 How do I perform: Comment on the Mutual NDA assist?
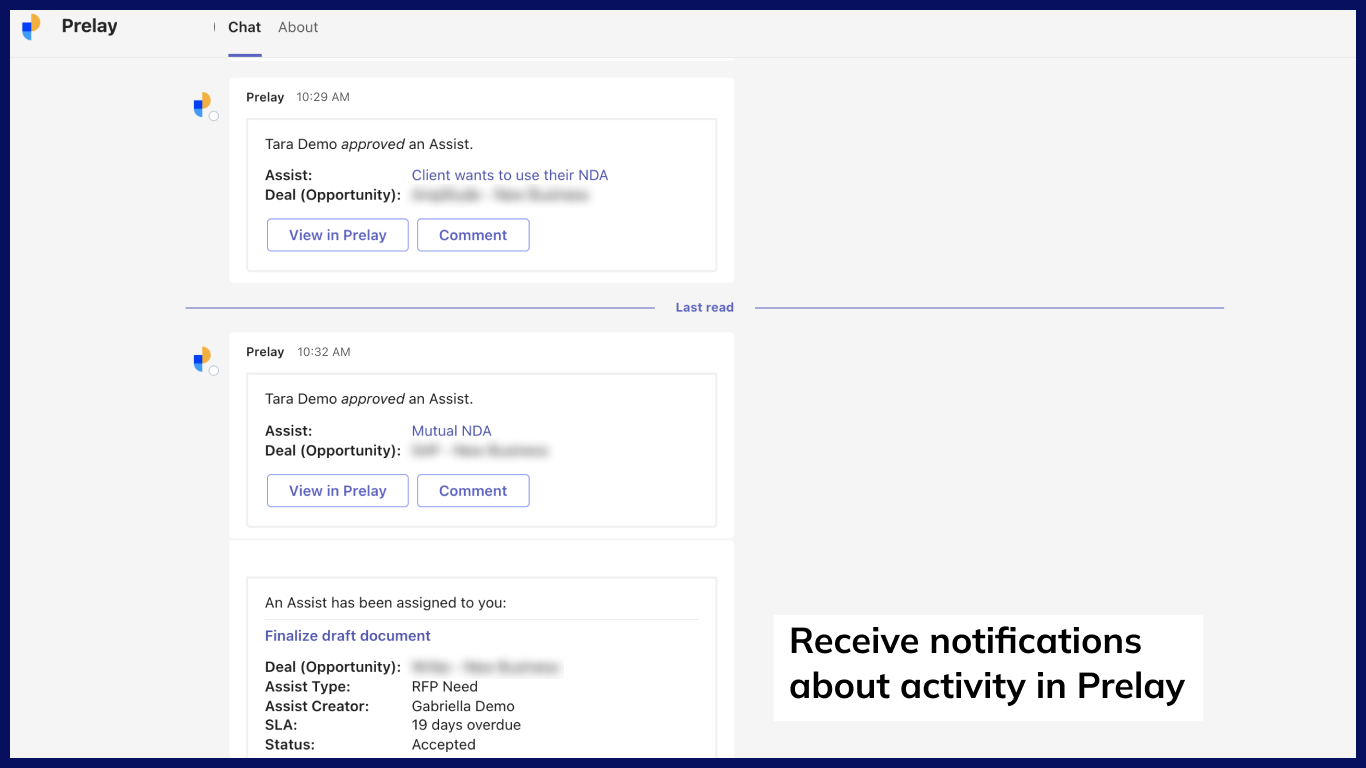473,491
